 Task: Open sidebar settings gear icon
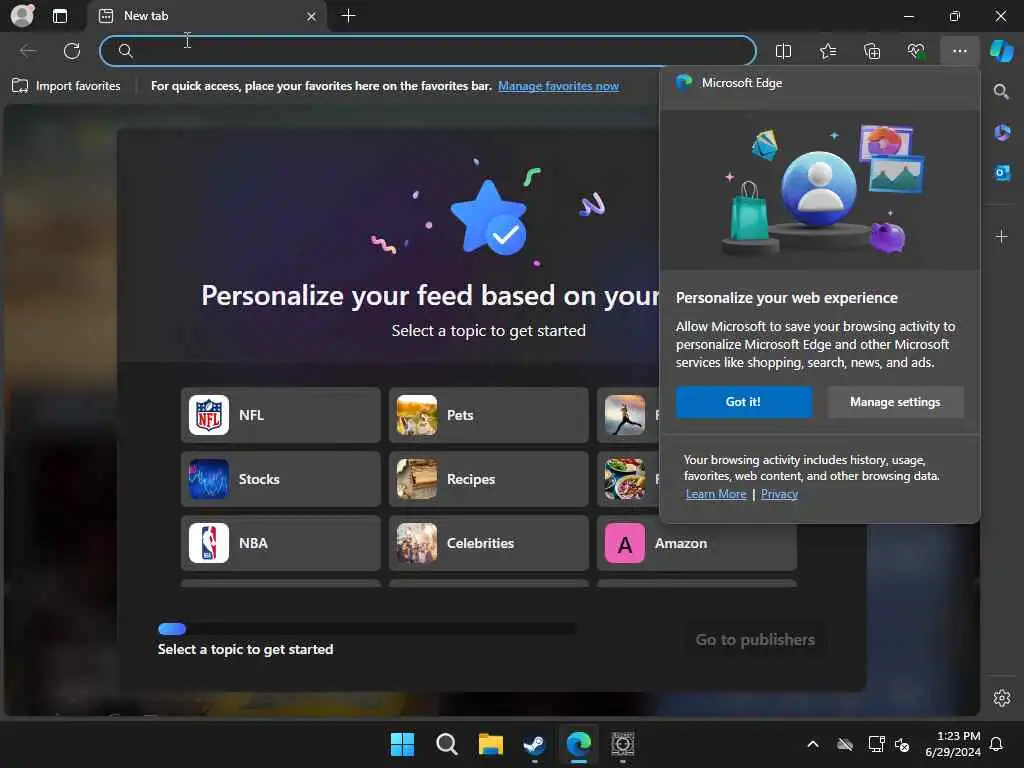(x=1002, y=698)
